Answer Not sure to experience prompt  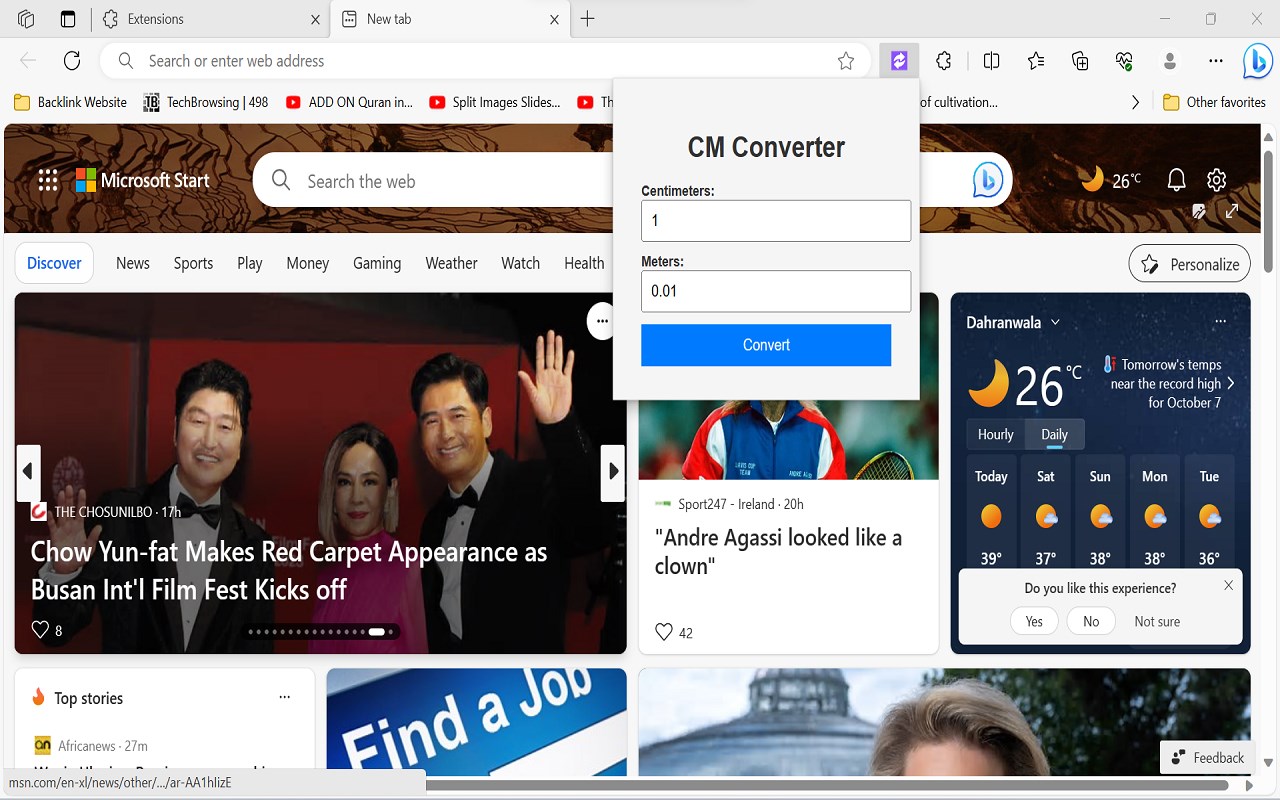1157,621
